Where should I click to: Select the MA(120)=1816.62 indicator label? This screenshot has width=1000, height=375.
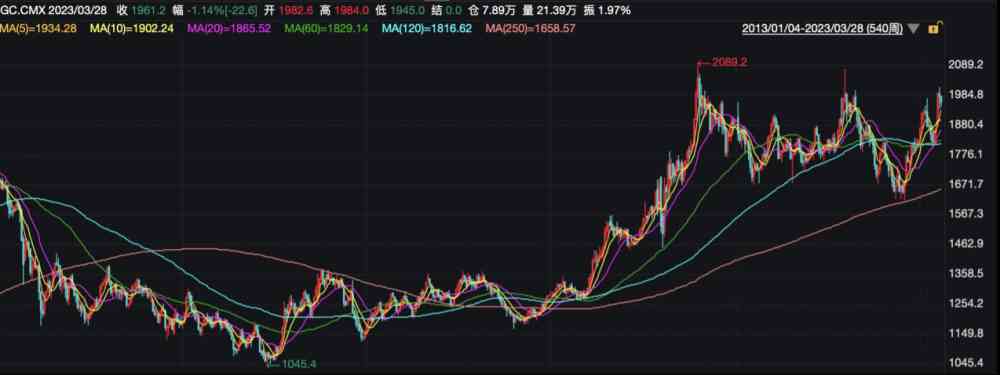coord(427,28)
